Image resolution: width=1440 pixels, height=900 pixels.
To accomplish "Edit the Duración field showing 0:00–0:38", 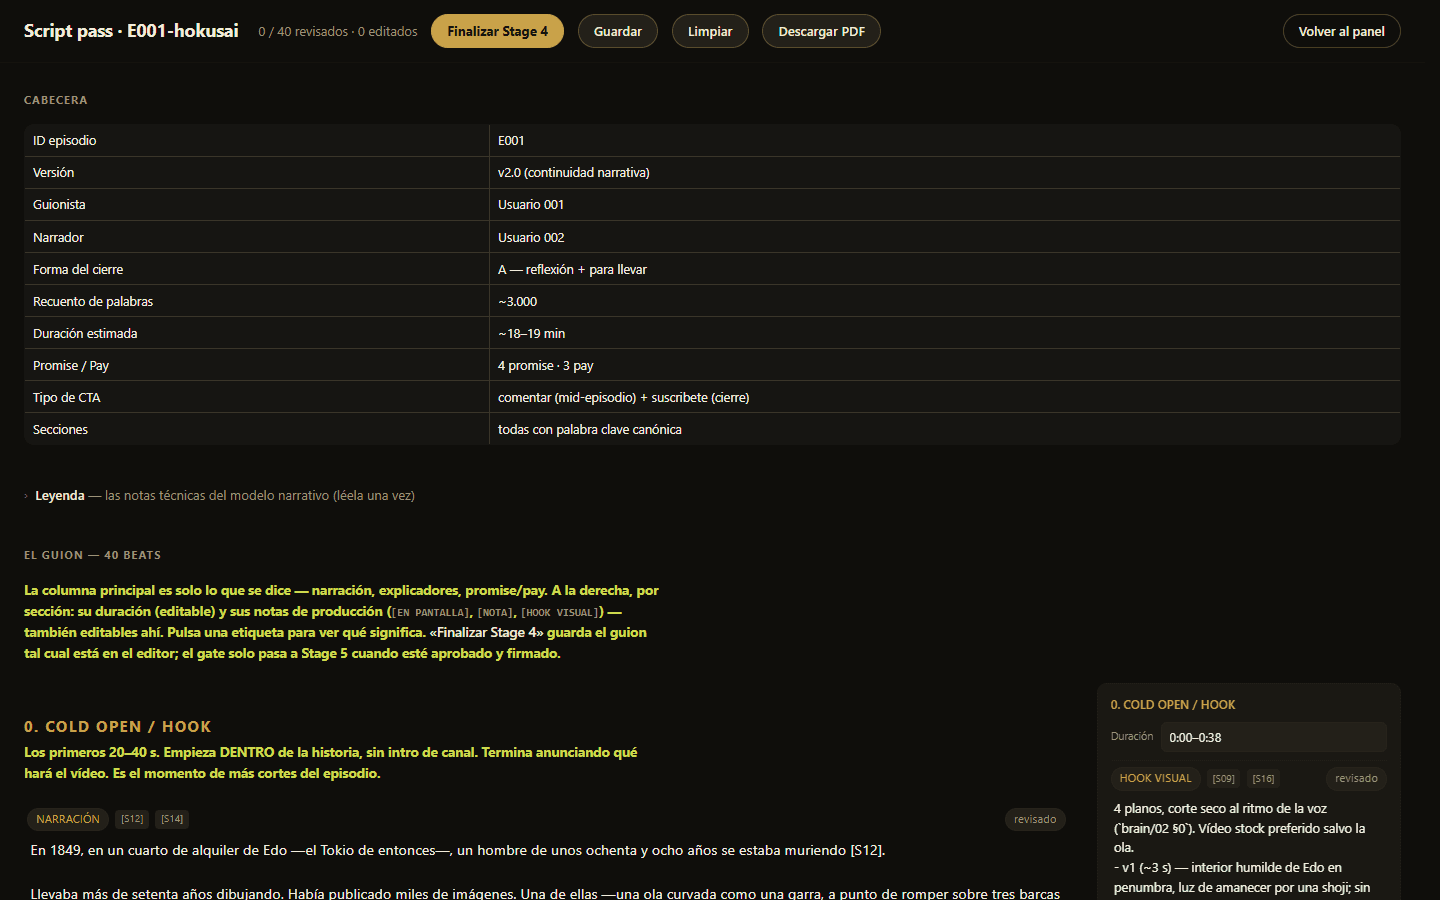I will point(1274,737).
